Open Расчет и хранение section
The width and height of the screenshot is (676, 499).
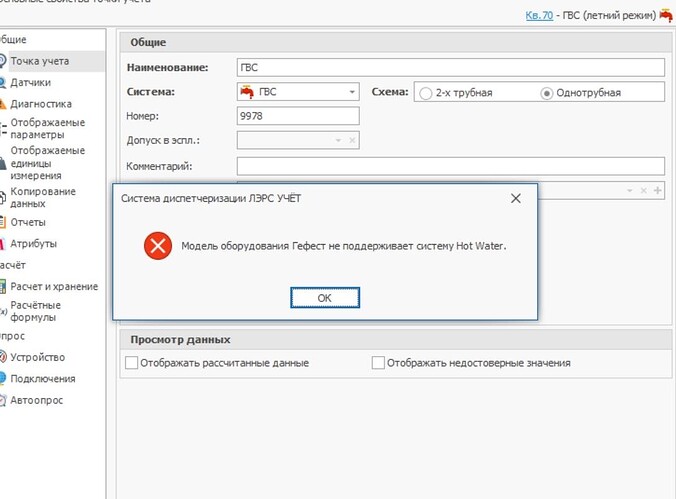[54, 286]
